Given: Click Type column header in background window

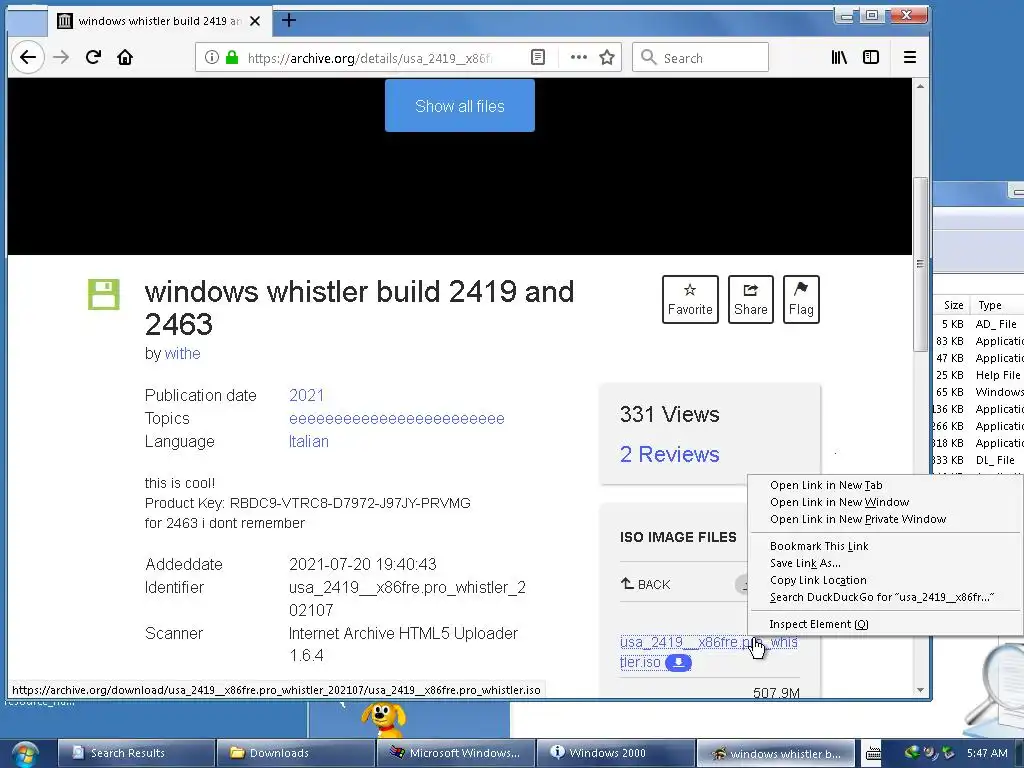Looking at the screenshot, I should tap(990, 305).
